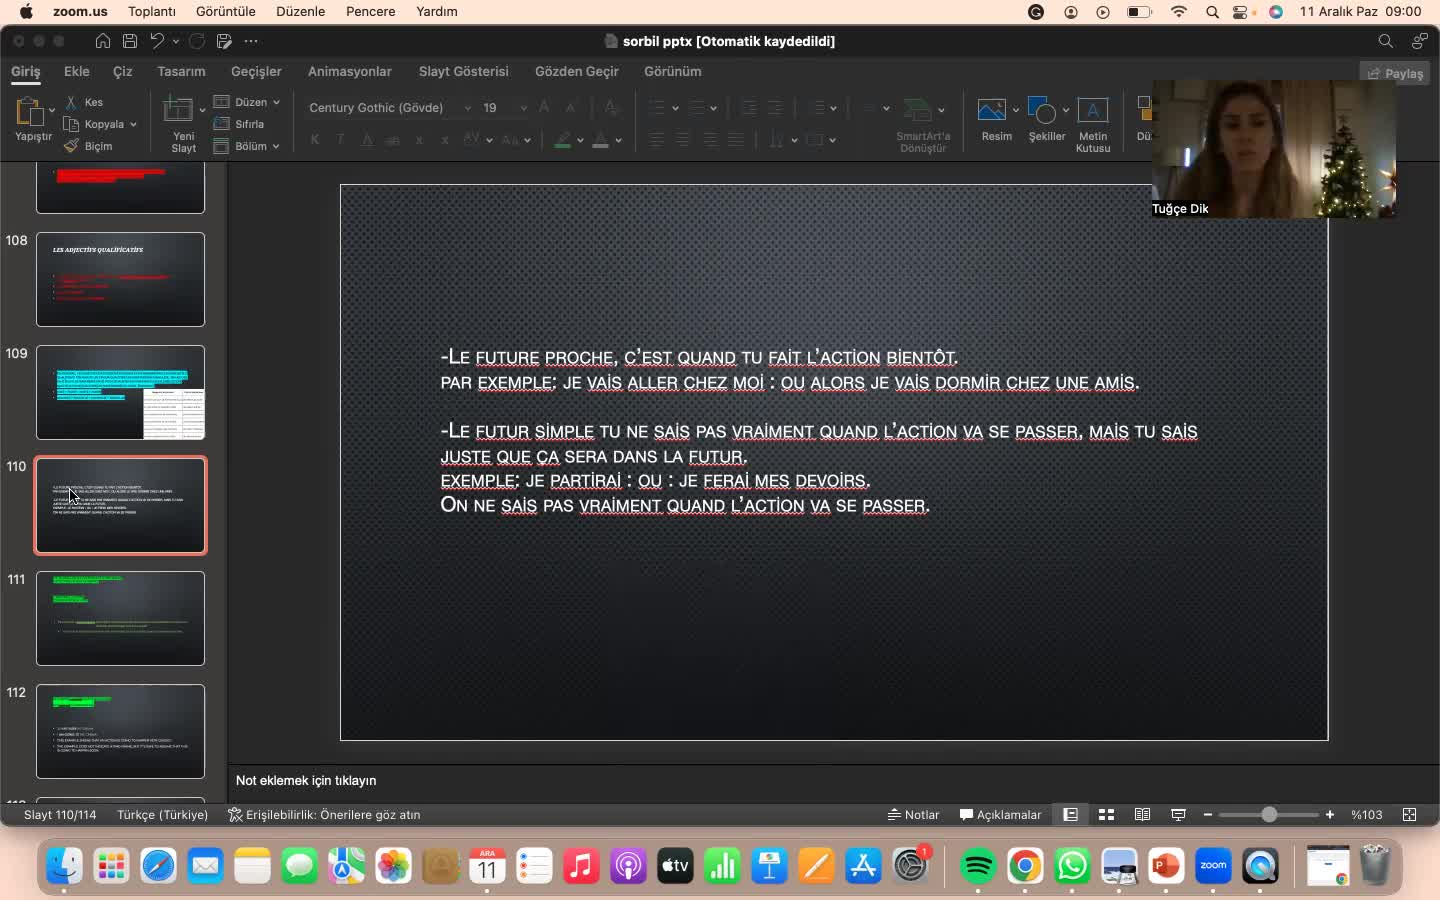
Task: Click the font color A swatch
Action: pyautogui.click(x=600, y=140)
